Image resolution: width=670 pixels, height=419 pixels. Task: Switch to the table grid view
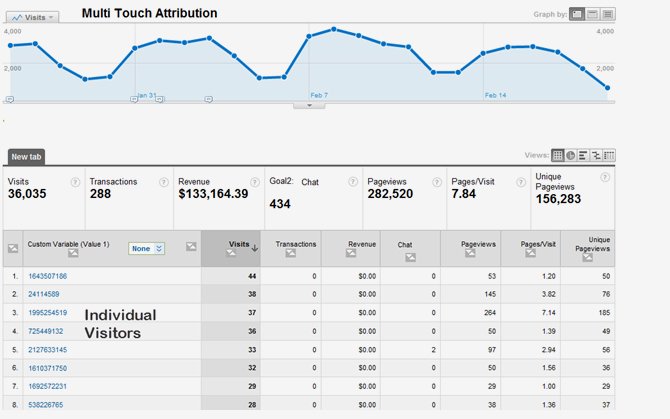(558, 155)
